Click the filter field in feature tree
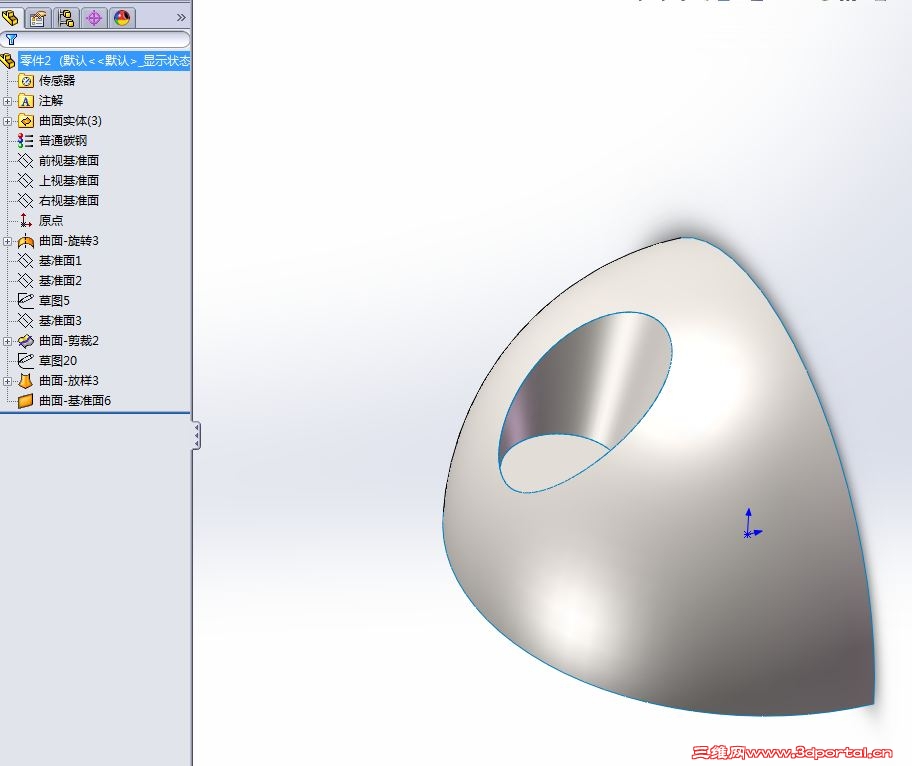The image size is (912, 766). pyautogui.click(x=95, y=39)
